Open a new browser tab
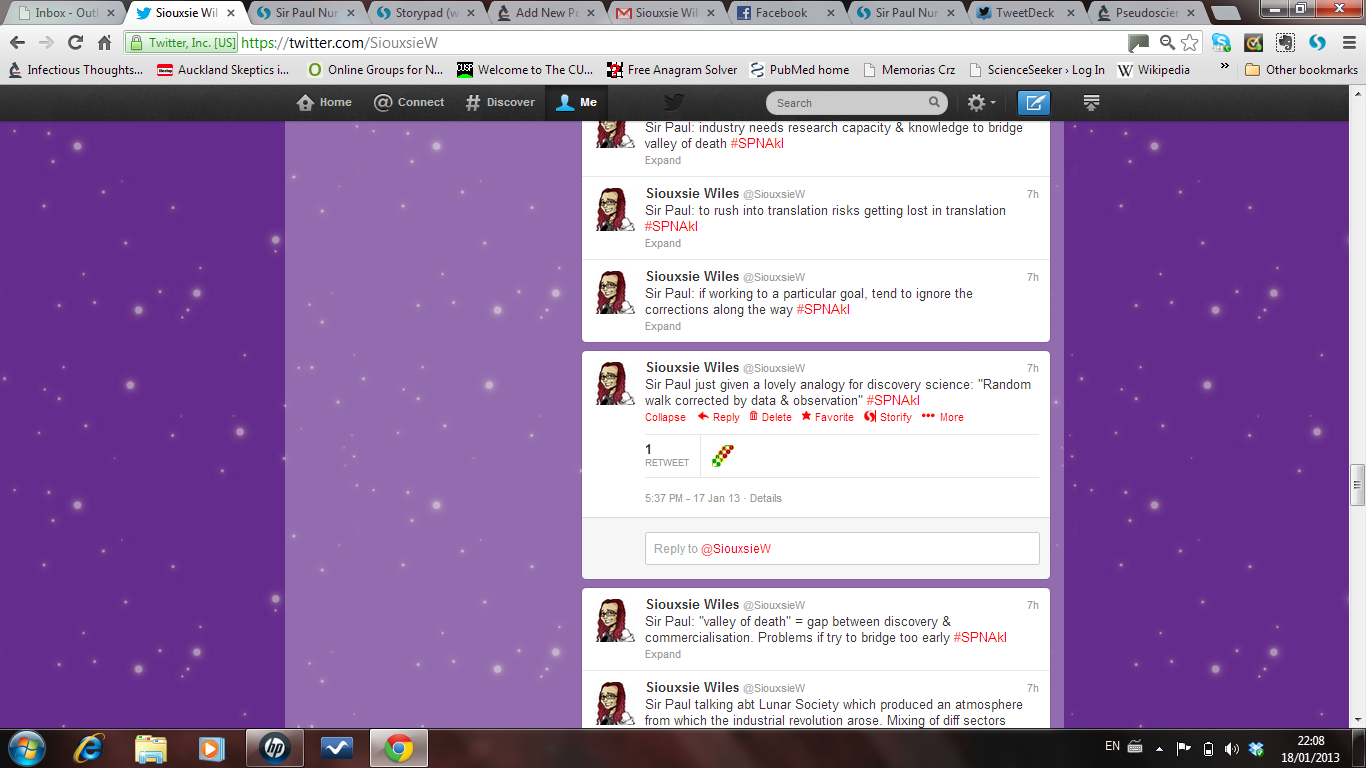The height and width of the screenshot is (768, 1366). (1226, 14)
